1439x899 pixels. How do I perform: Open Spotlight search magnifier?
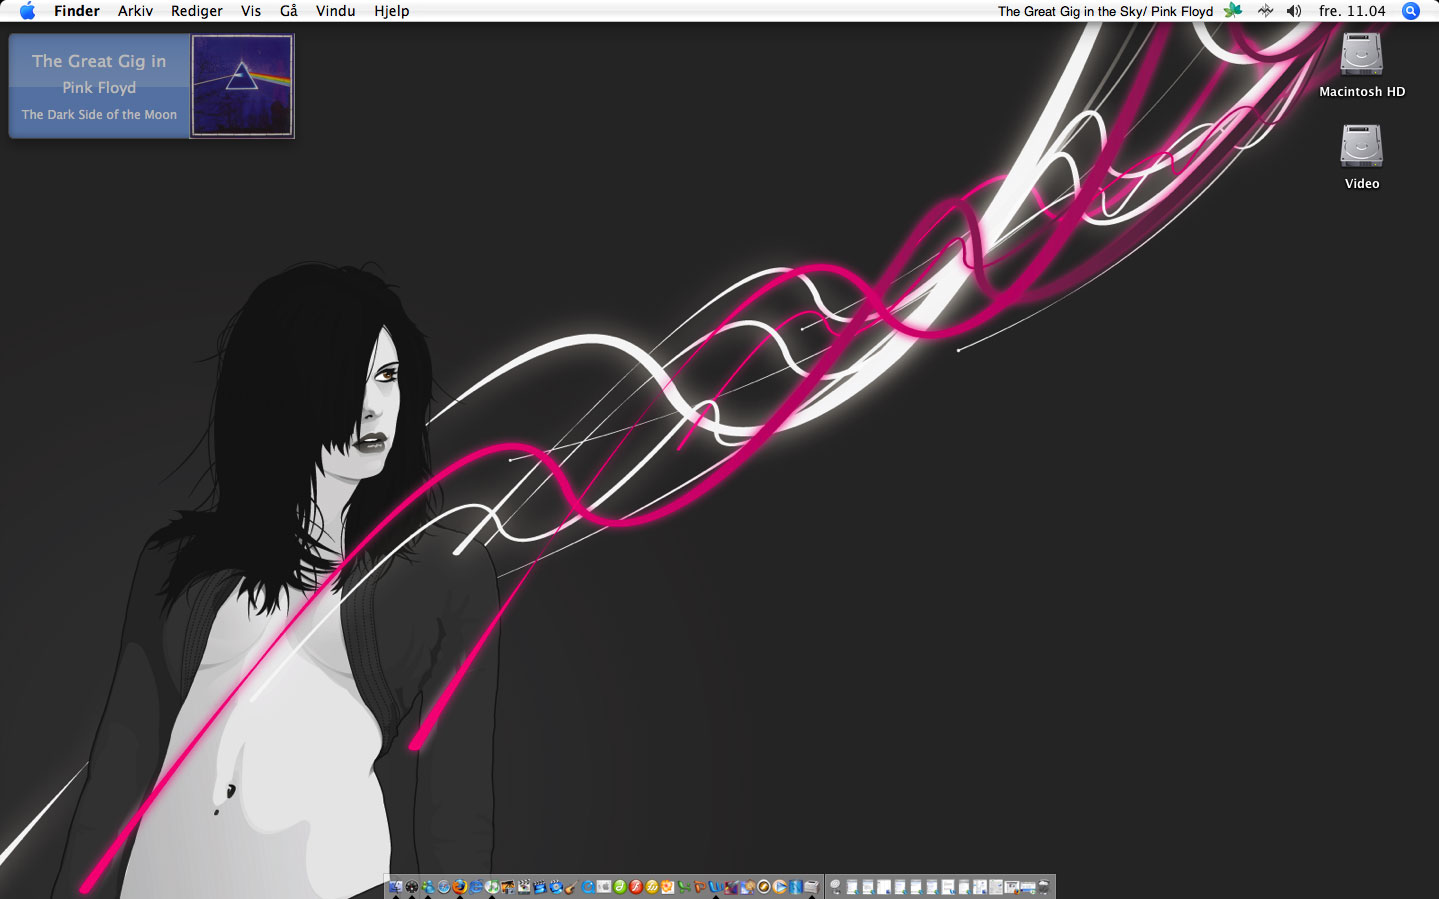[x=1411, y=11]
